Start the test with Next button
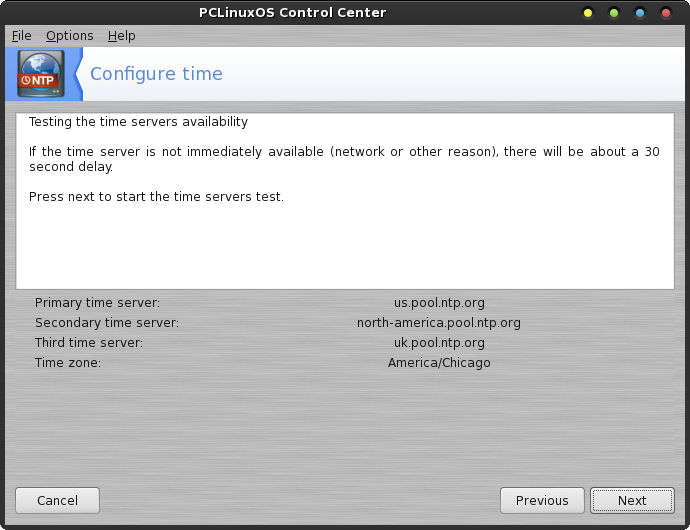The height and width of the screenshot is (530, 690). 632,501
